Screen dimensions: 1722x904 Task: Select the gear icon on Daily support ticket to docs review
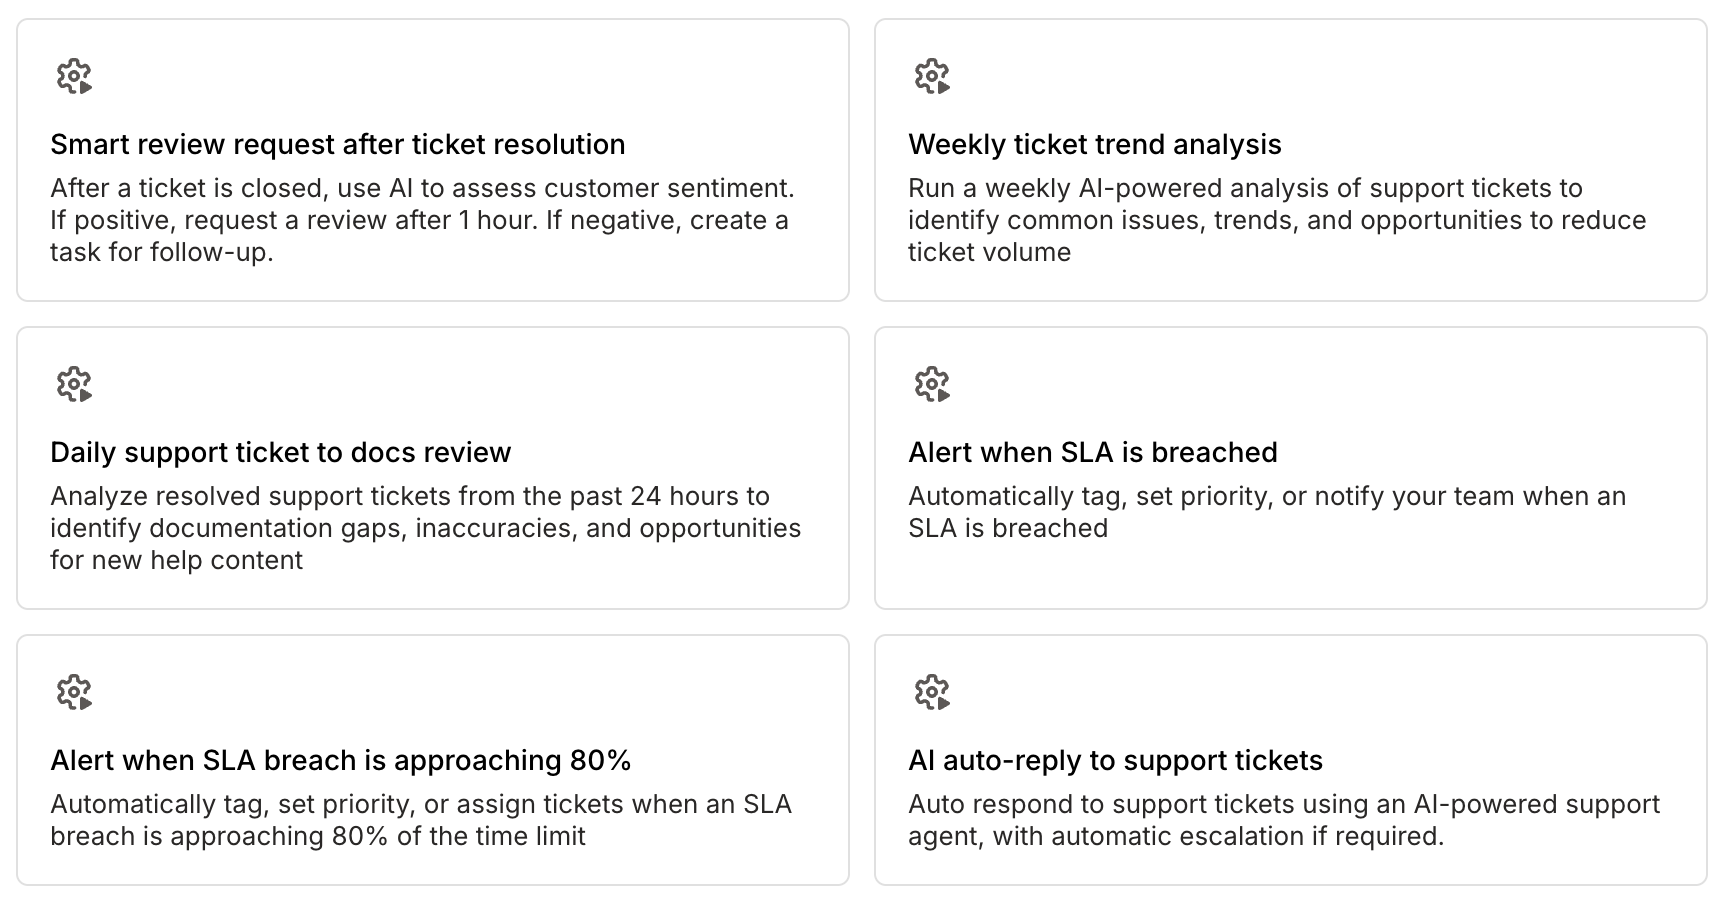(74, 384)
